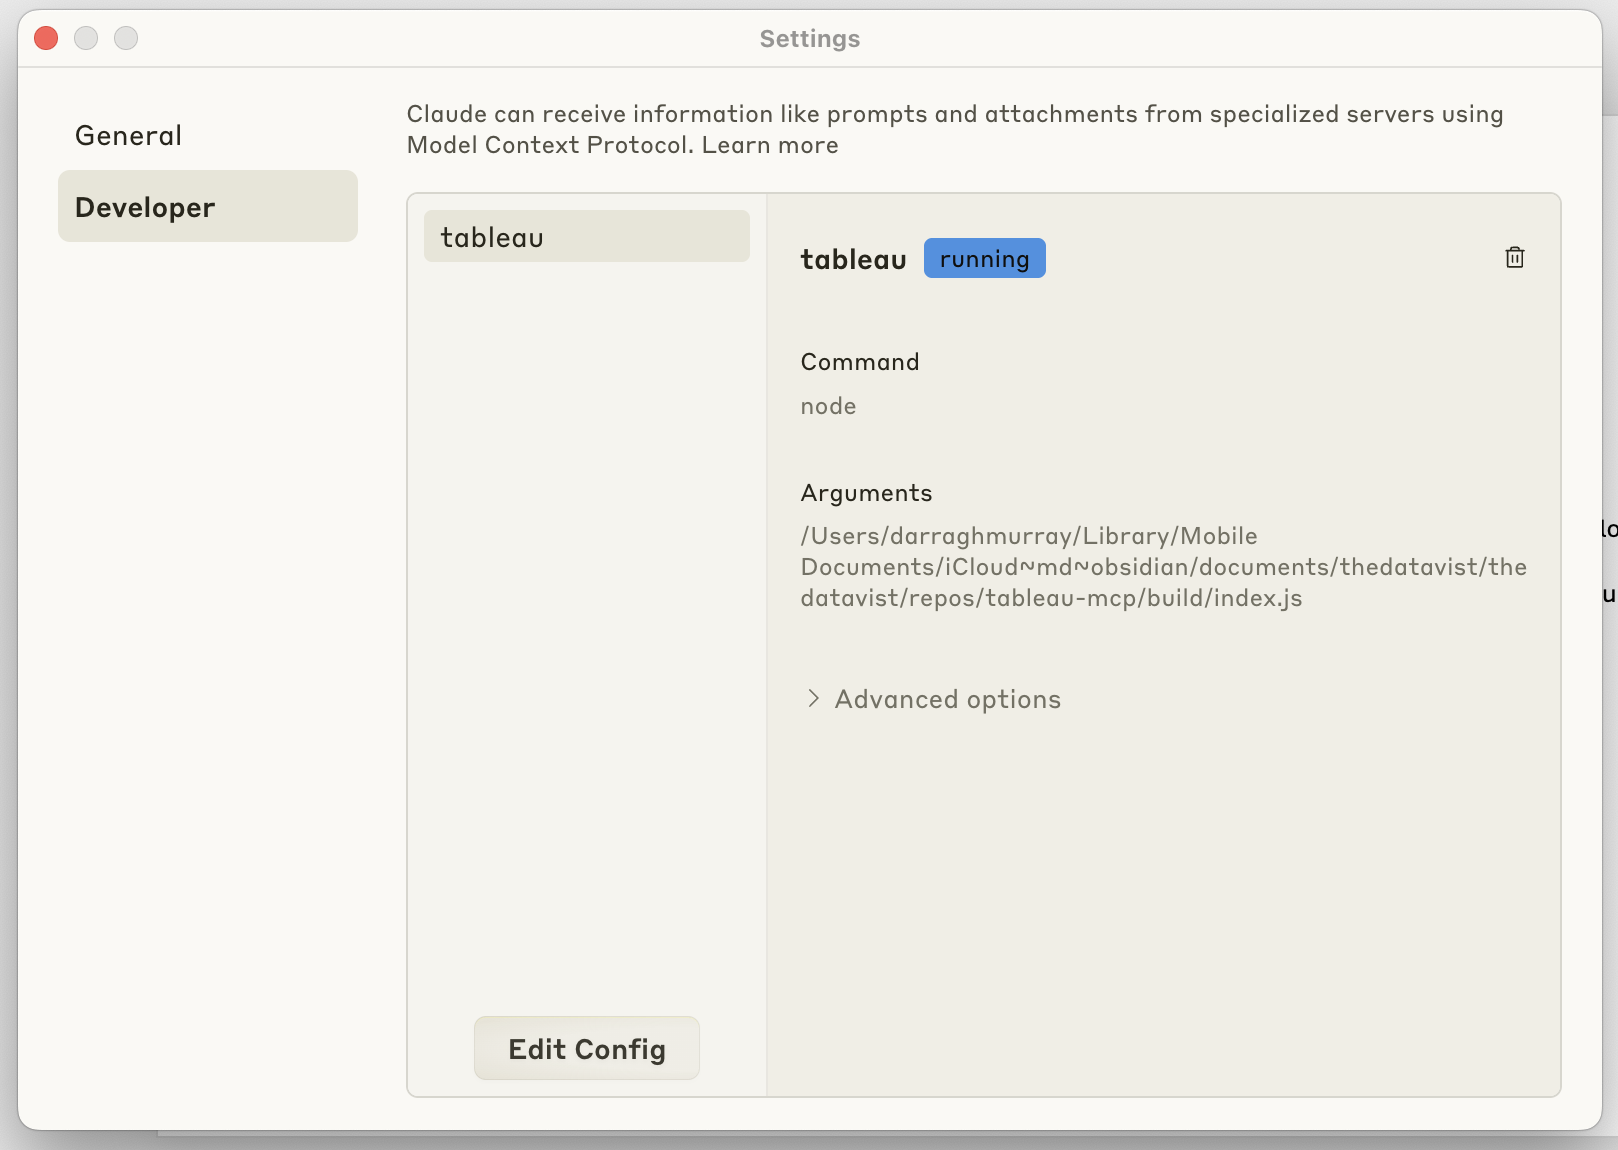Click empty space below tableau list item

point(586,600)
